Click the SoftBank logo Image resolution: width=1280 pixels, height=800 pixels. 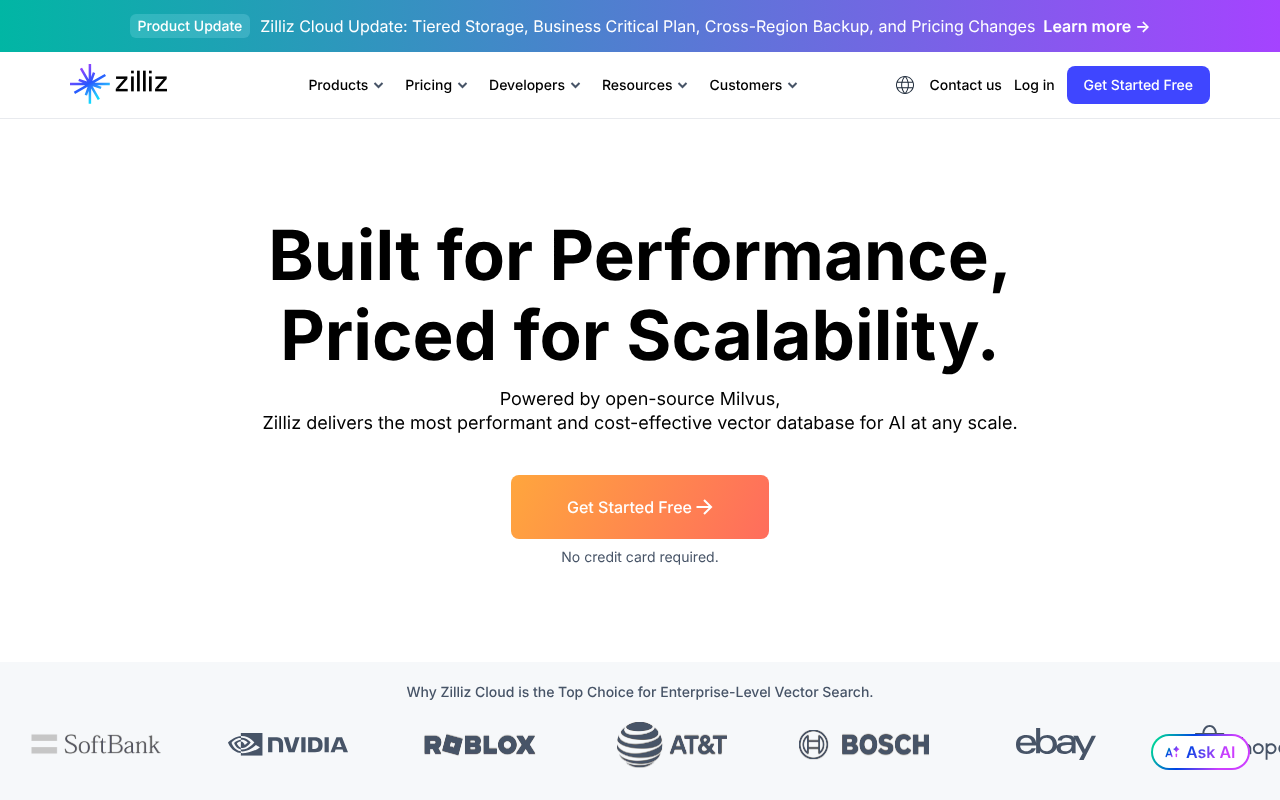click(96, 744)
